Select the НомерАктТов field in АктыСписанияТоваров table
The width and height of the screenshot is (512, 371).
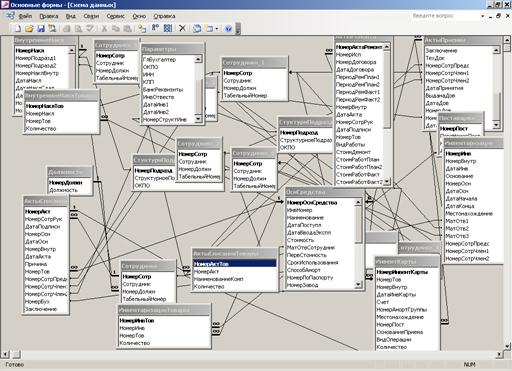coord(234,264)
